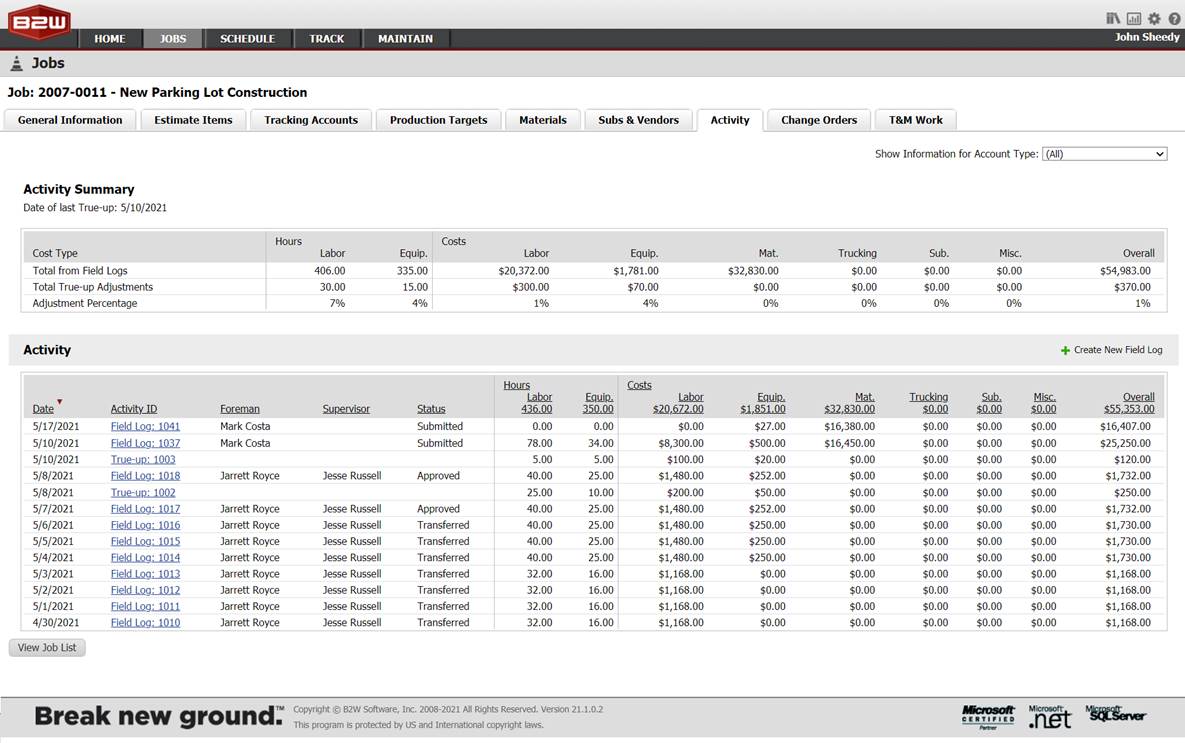Open True-up: 1003
The image size is (1185, 743).
tap(143, 460)
